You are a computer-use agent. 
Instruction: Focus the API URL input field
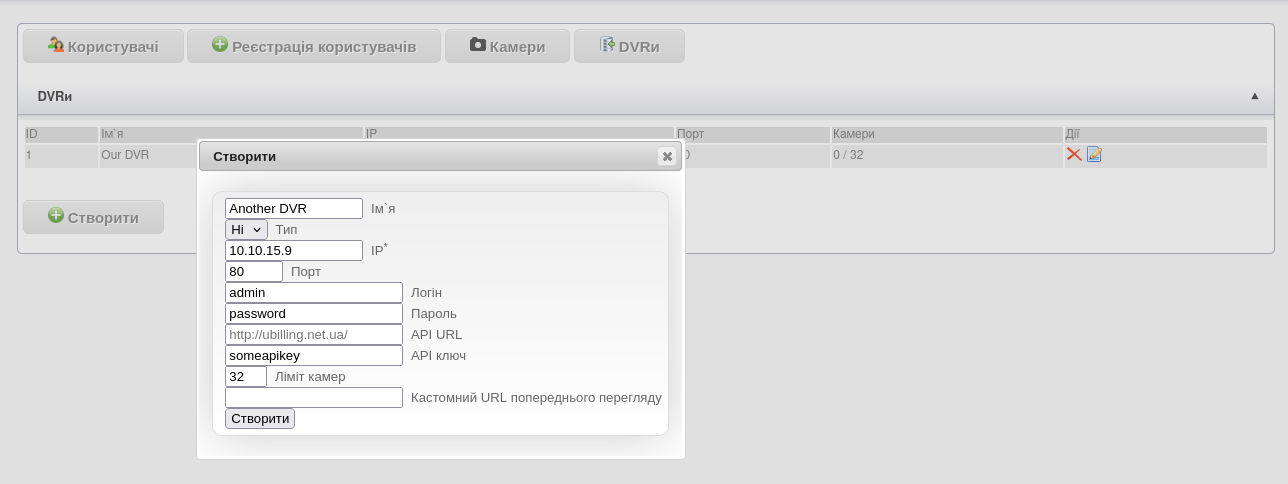[x=314, y=334]
